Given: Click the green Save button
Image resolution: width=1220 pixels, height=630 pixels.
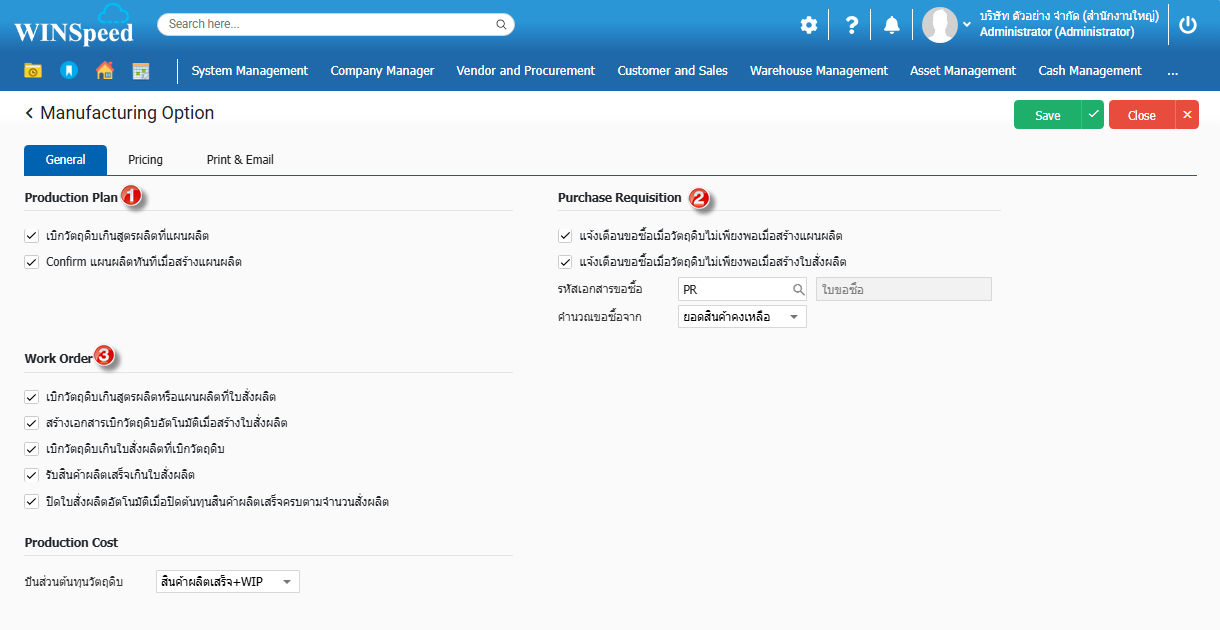Looking at the screenshot, I should pos(1047,116).
